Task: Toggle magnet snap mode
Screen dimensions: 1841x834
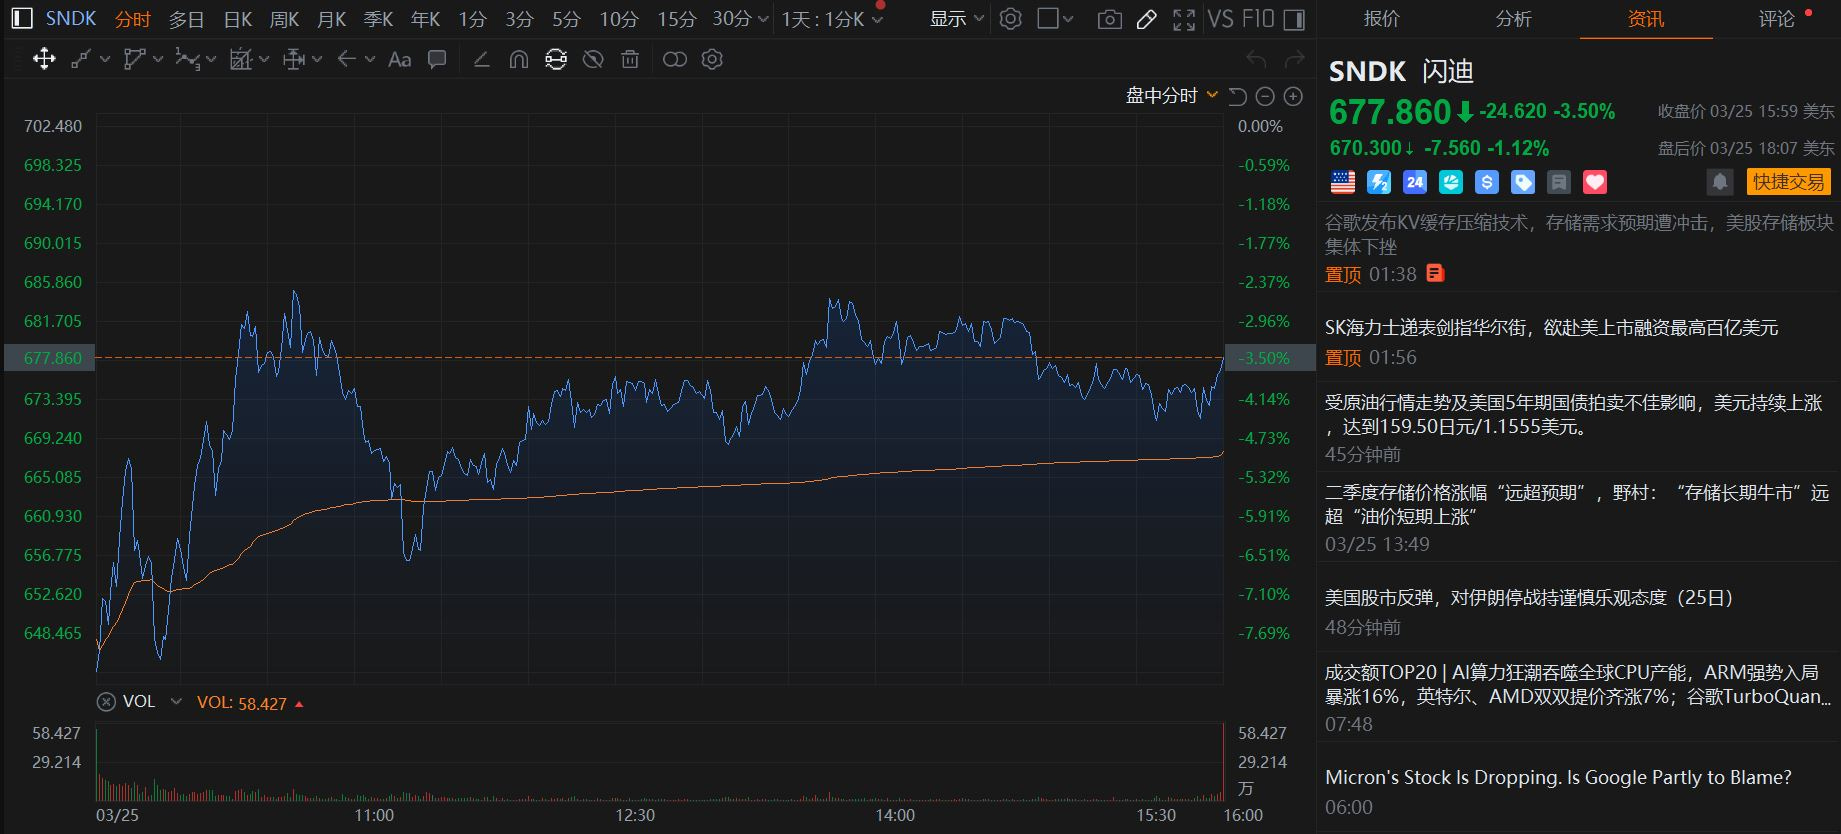Action: click(518, 59)
